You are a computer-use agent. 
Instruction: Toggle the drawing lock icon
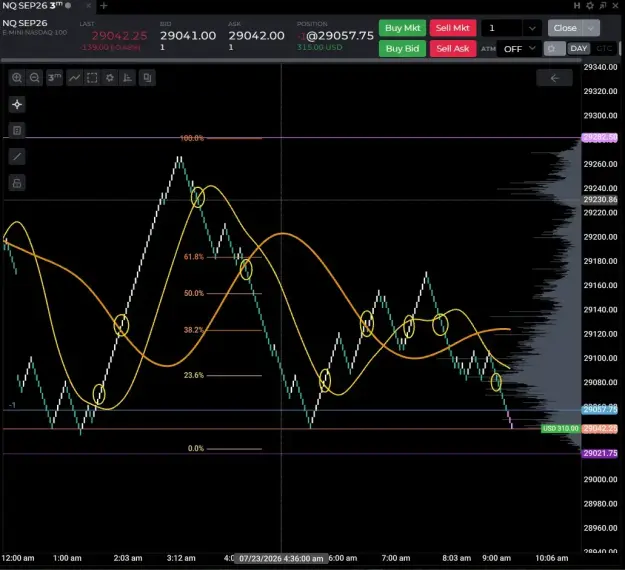(17, 183)
